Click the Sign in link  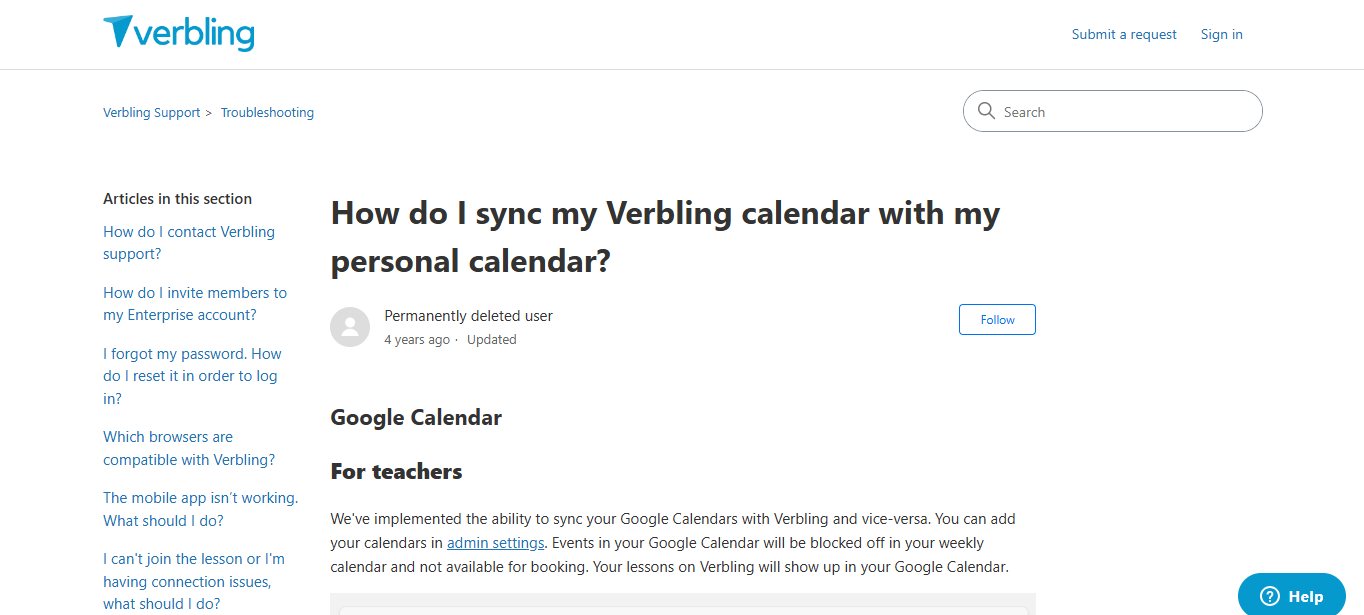tap(1221, 33)
